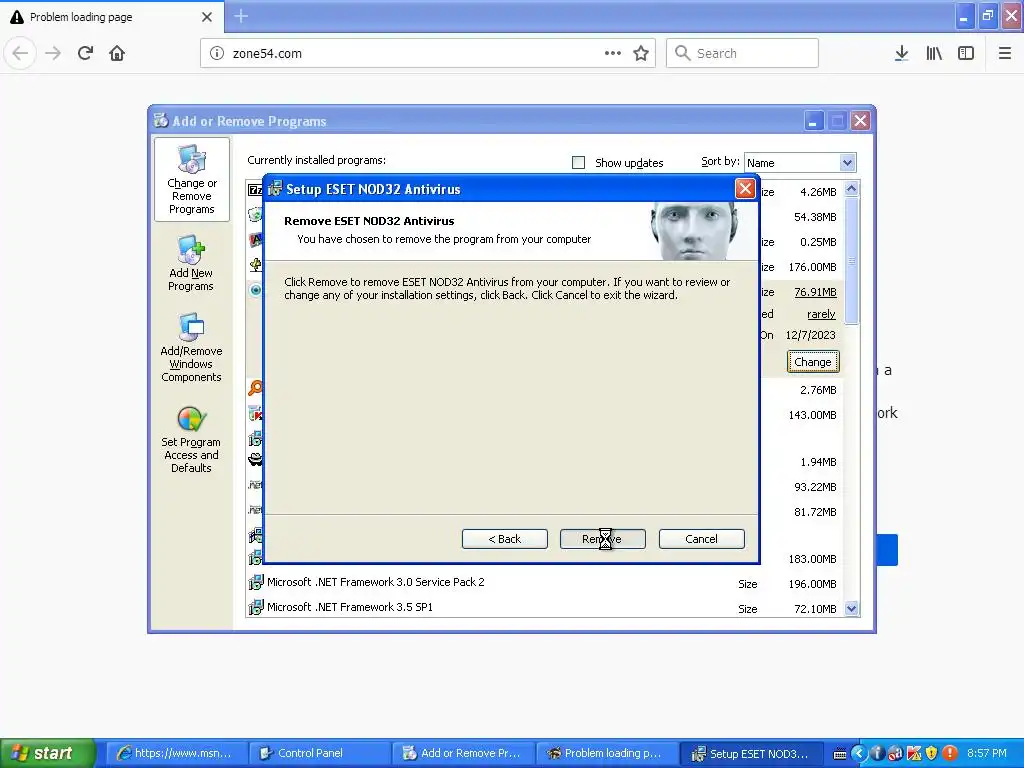Cancel the ESET NOD32 removal wizard
Screen dimensions: 1024x768
701,539
